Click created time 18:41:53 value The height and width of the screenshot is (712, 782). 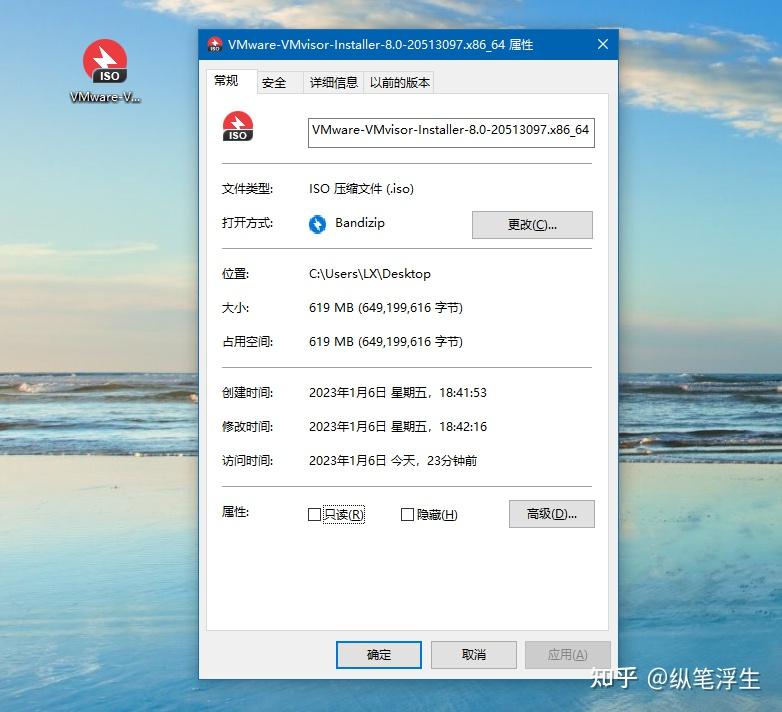397,392
